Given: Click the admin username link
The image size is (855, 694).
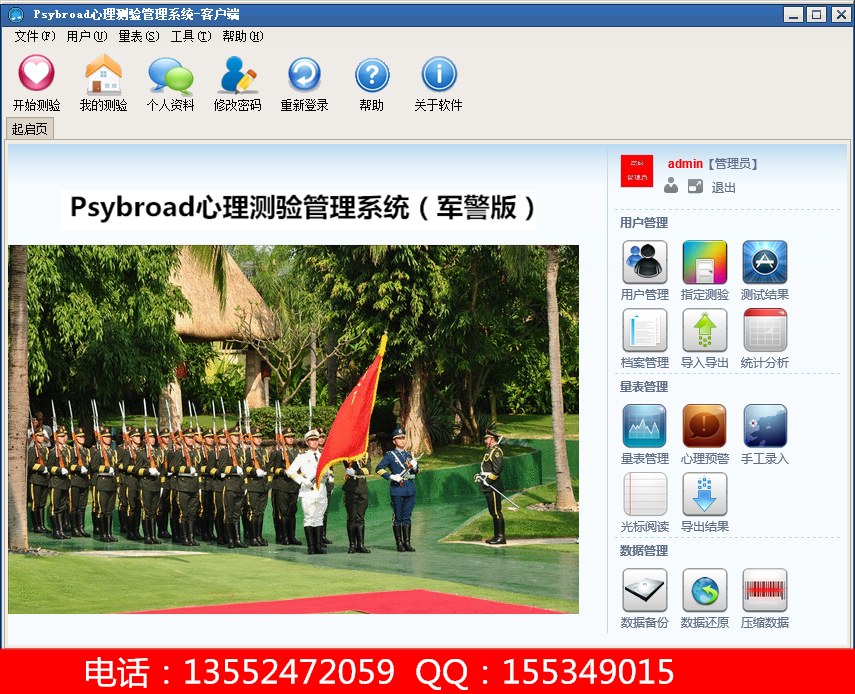Looking at the screenshot, I should pos(685,164).
